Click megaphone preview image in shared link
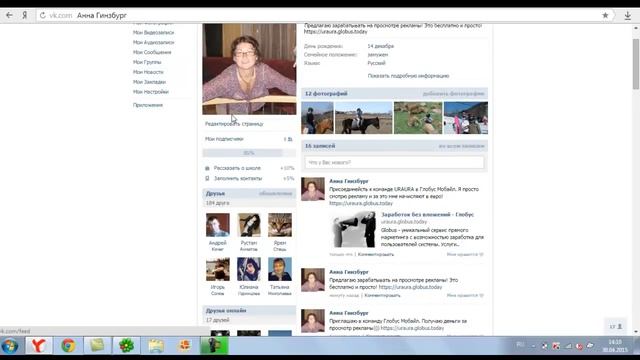The width and height of the screenshot is (640, 360). tap(354, 230)
